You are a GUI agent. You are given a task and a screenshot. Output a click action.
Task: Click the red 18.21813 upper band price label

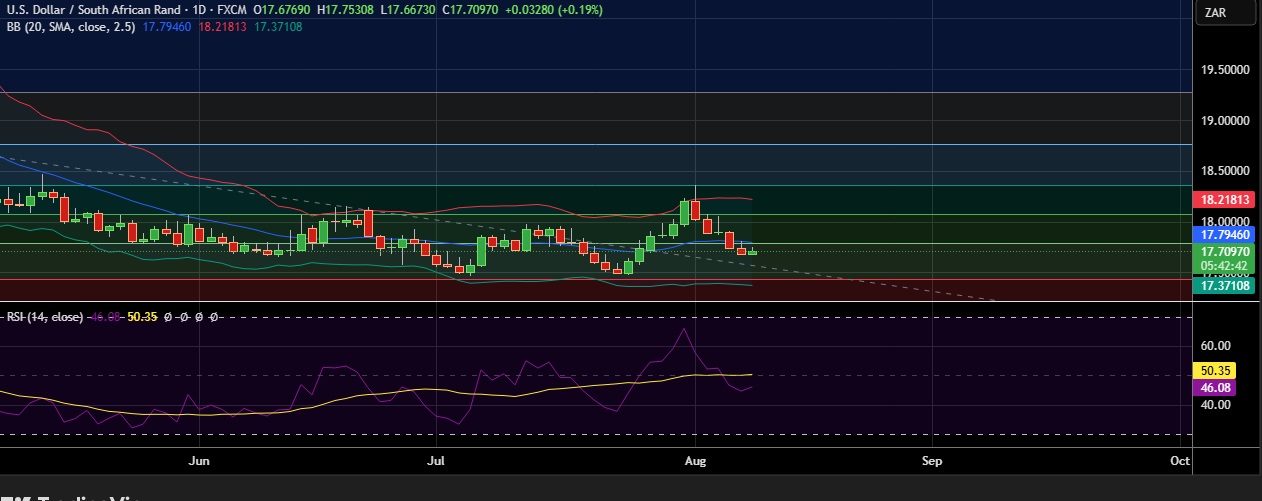1225,200
